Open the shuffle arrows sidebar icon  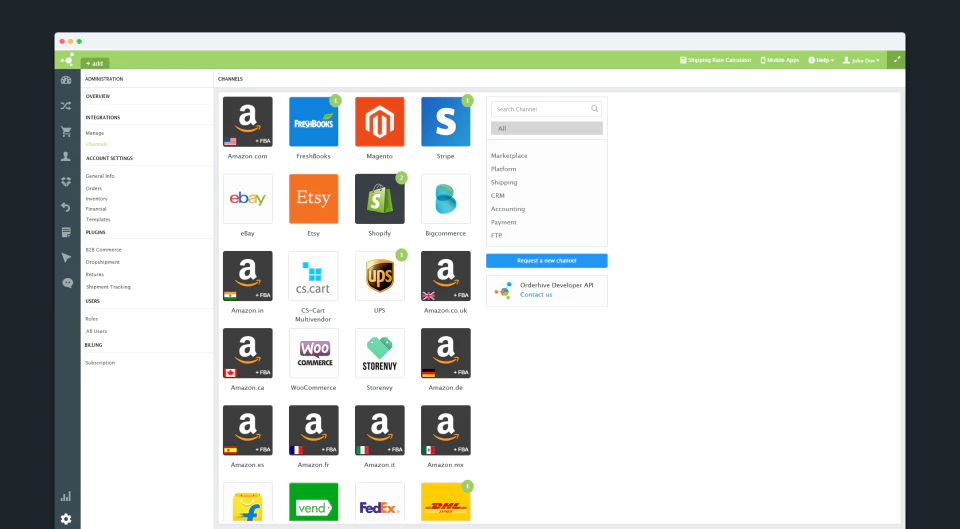coord(66,106)
